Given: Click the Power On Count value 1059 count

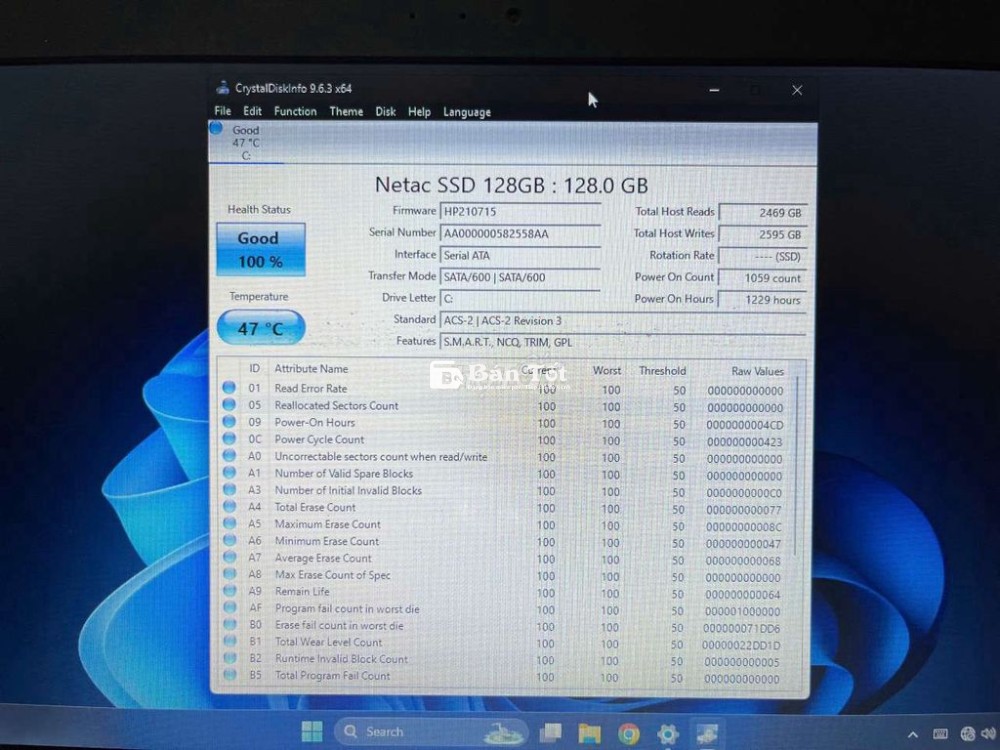Looking at the screenshot, I should (762, 278).
